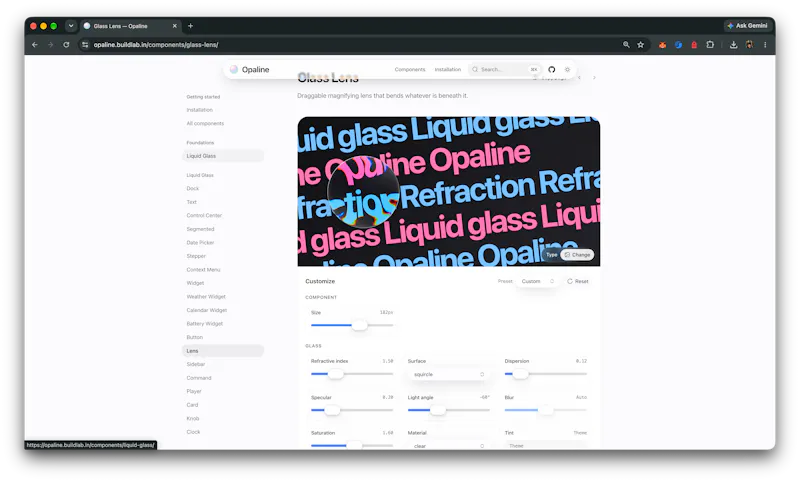Open Weather Widget in sidebar
The width and height of the screenshot is (800, 482).
click(206, 297)
